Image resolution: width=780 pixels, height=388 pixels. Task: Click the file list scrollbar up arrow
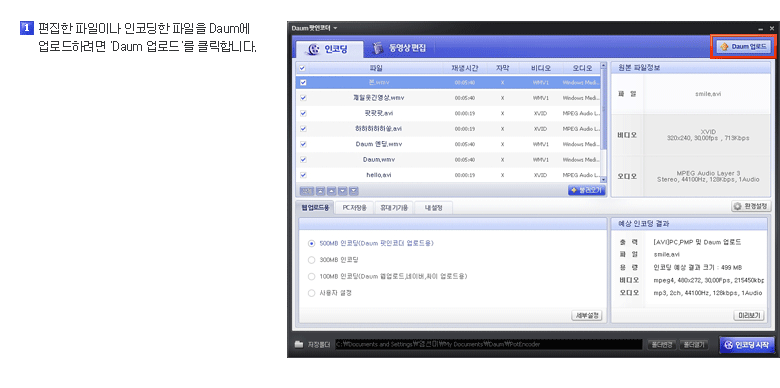coord(604,66)
